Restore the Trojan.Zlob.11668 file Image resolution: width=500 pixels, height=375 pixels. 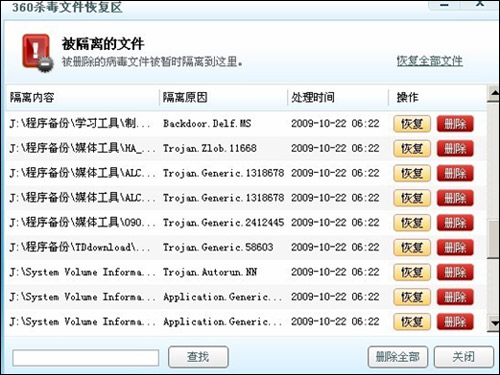(x=412, y=149)
